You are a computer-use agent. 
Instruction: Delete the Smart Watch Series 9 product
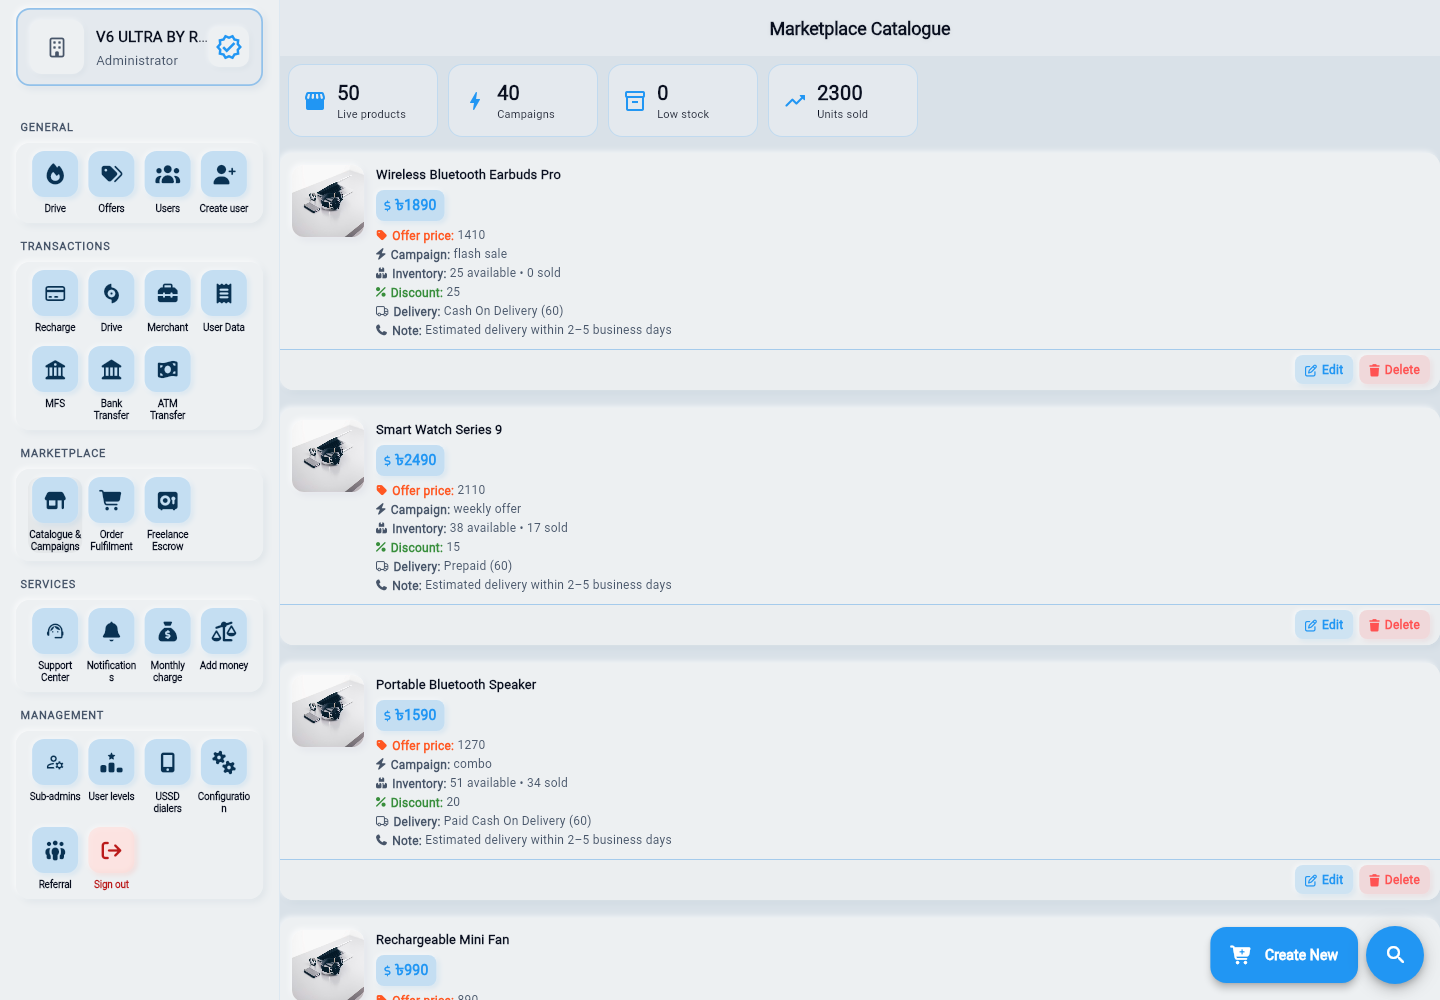point(1394,625)
